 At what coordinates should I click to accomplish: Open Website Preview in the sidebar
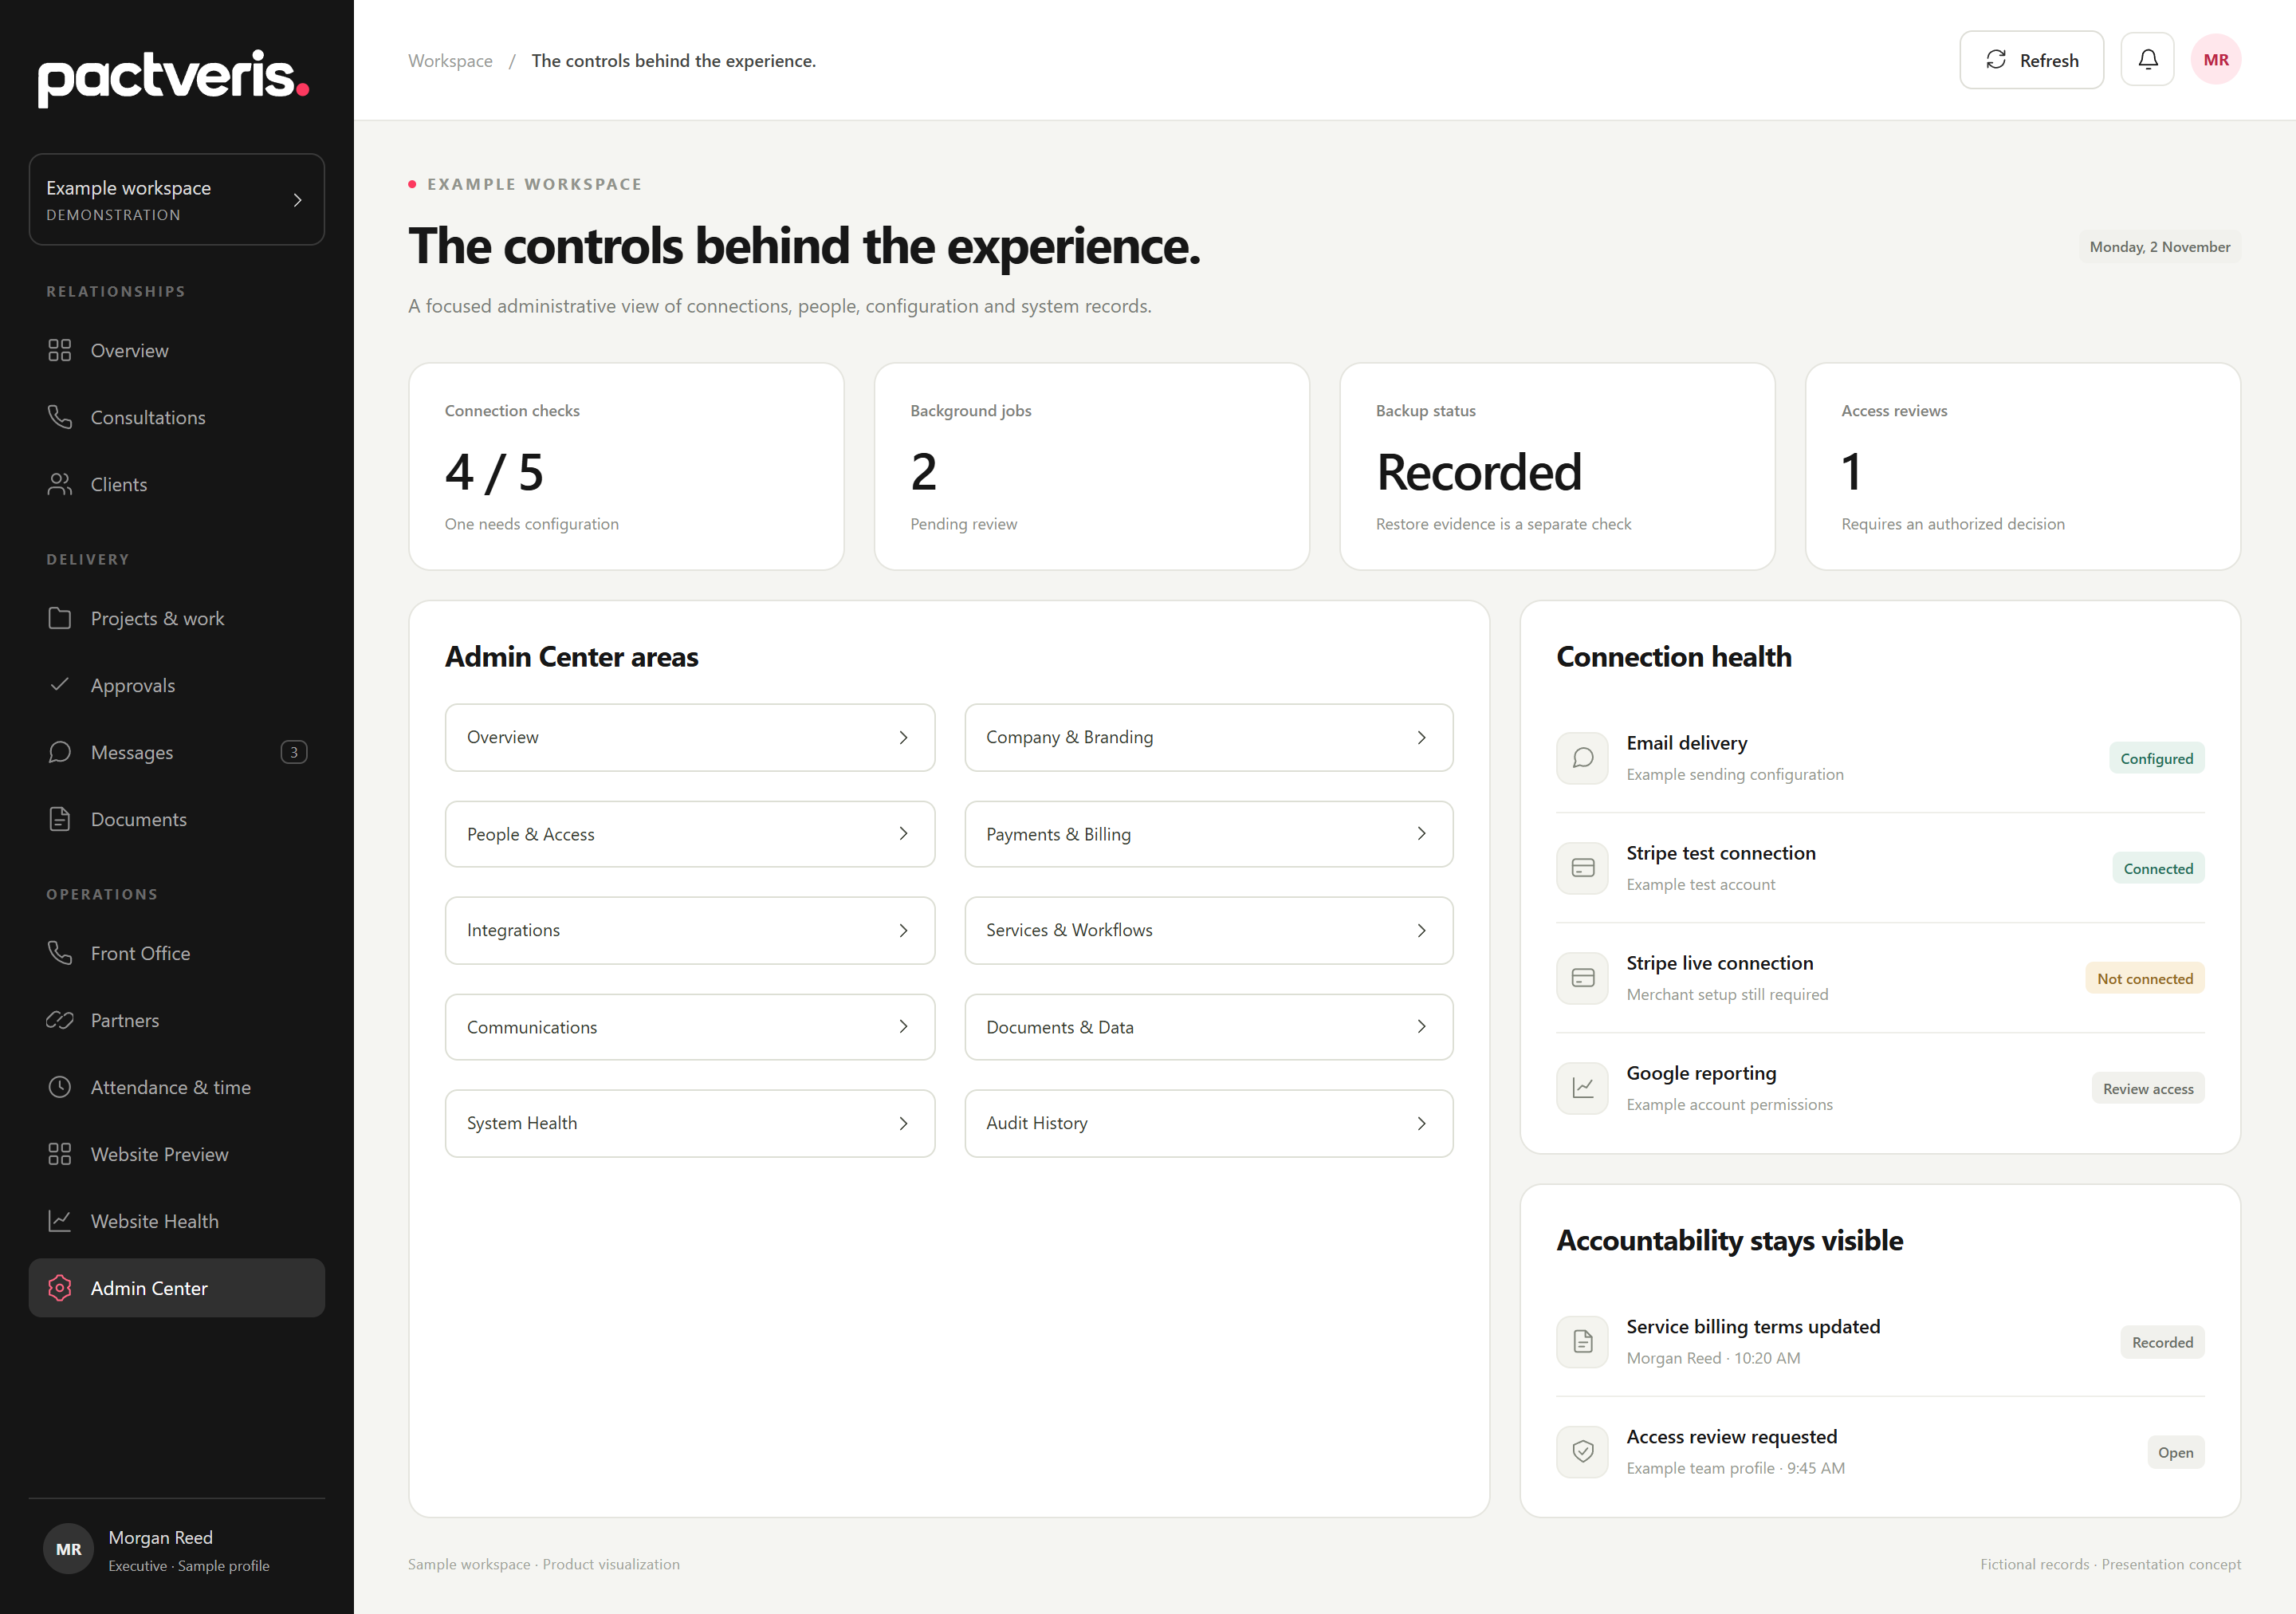click(177, 1154)
